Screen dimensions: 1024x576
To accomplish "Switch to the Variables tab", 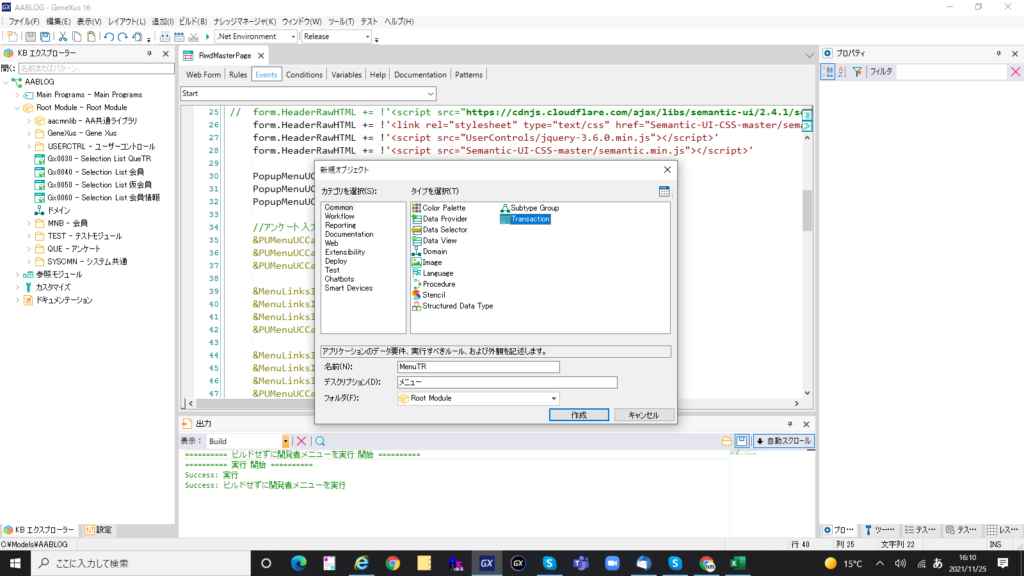I will (346, 75).
